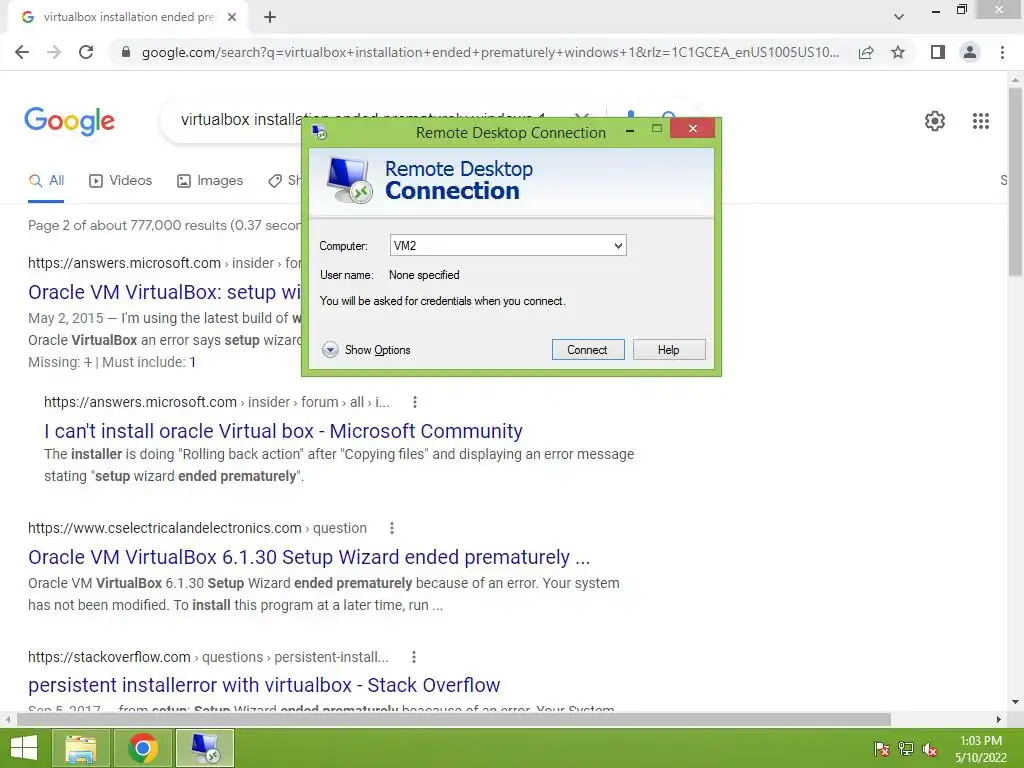This screenshot has height=768, width=1024.
Task: Click Remote Desktop Connection taskbar icon
Action: [x=204, y=748]
